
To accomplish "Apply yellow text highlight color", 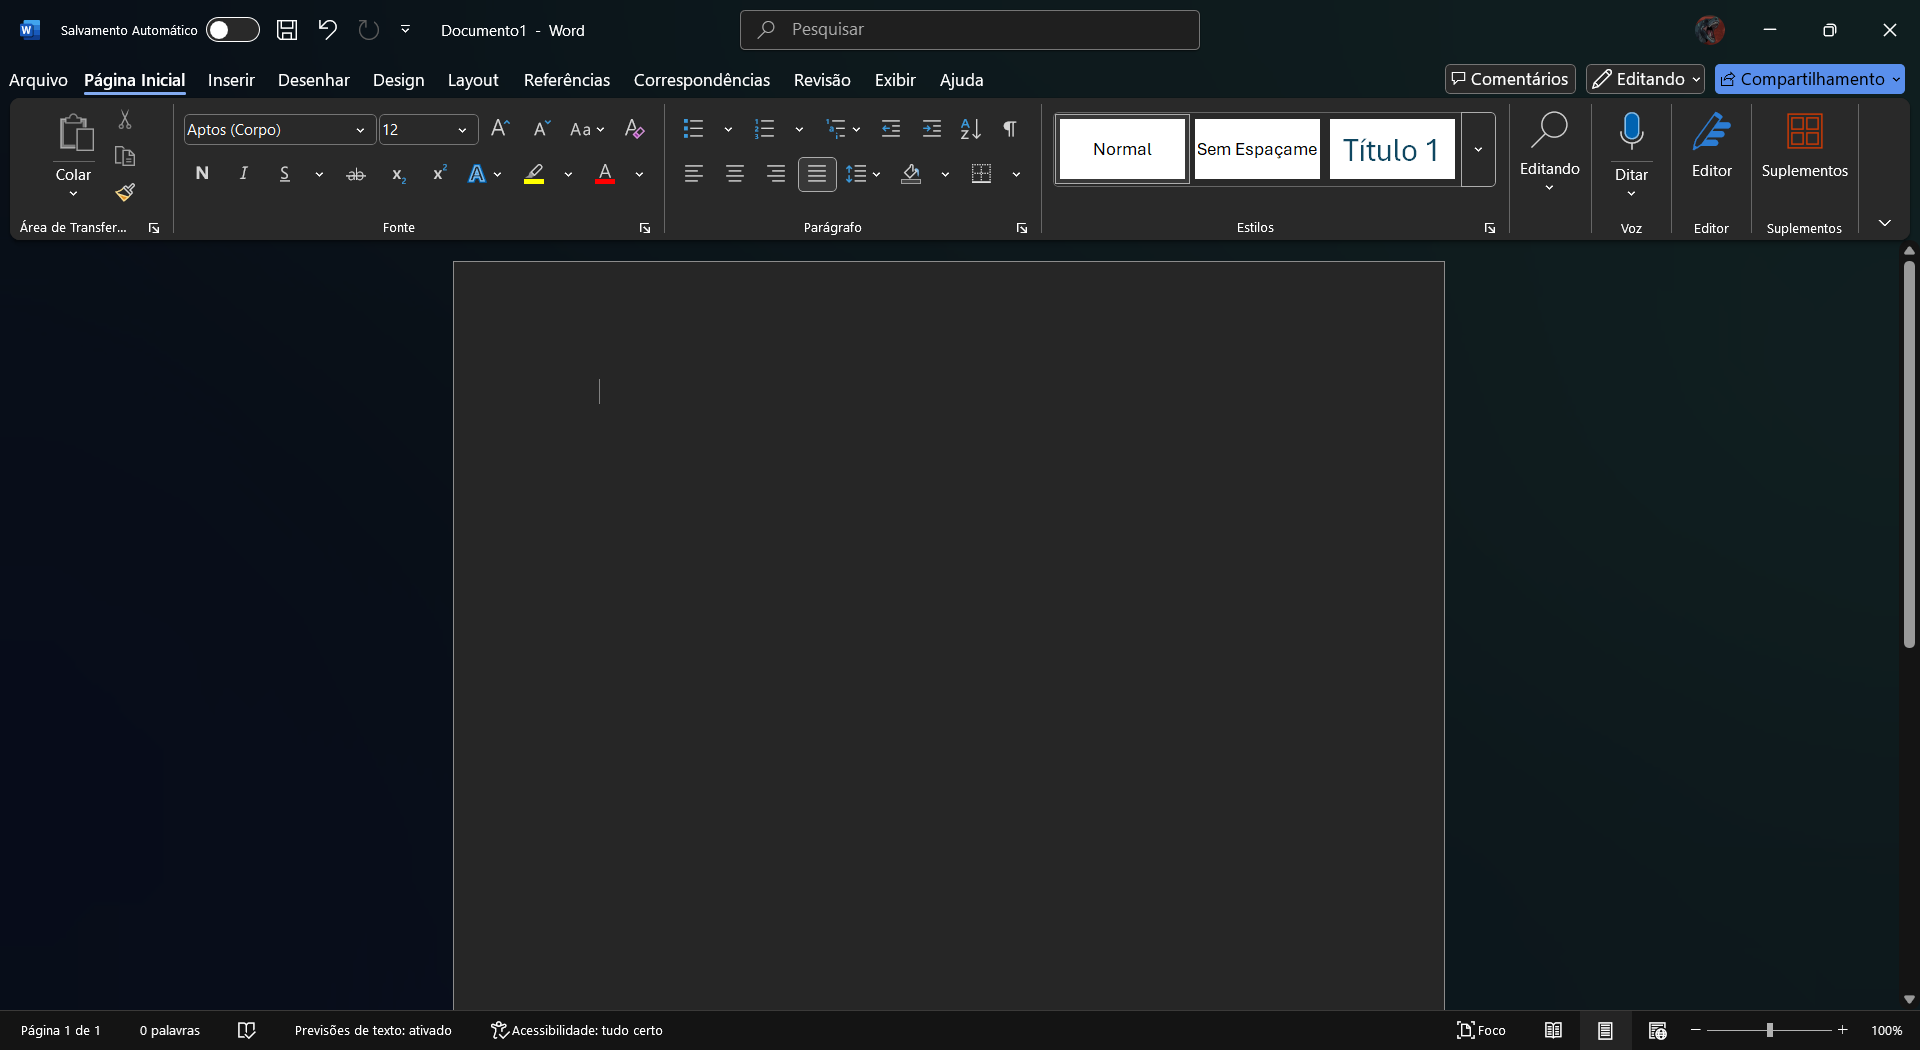I will [535, 174].
